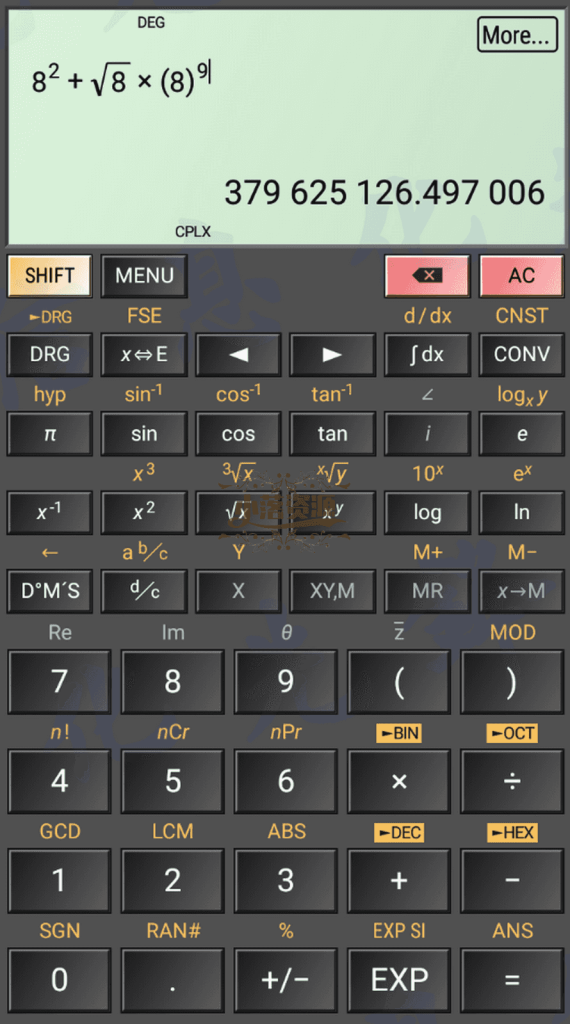The height and width of the screenshot is (1024, 570).
Task: Clear everything with AC button
Action: coord(521,276)
